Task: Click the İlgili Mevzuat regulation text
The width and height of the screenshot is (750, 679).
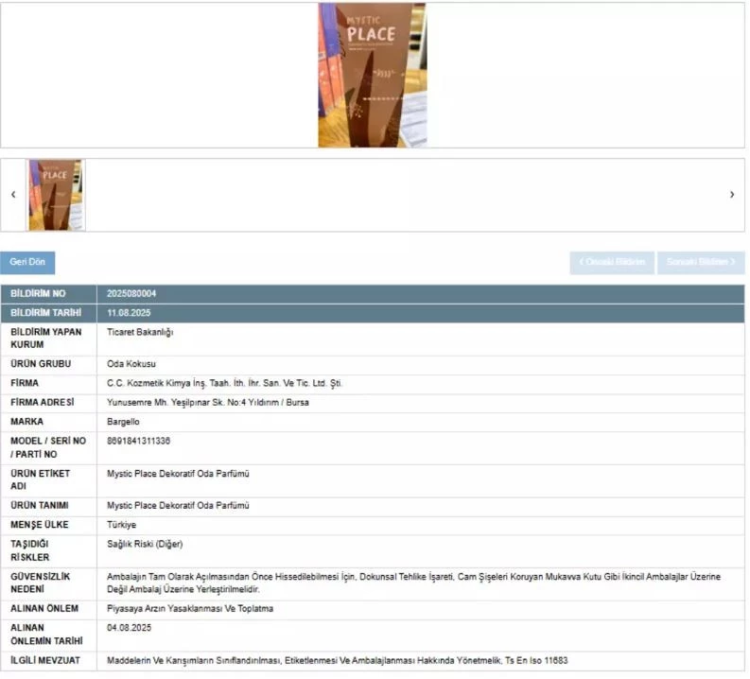Action: point(338,660)
